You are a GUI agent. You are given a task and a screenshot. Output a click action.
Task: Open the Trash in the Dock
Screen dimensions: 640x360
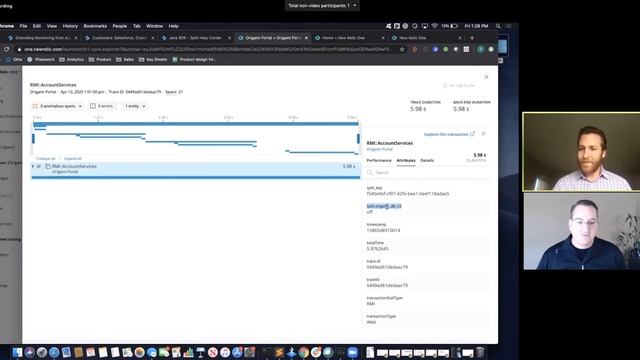pyautogui.click(x=480, y=352)
